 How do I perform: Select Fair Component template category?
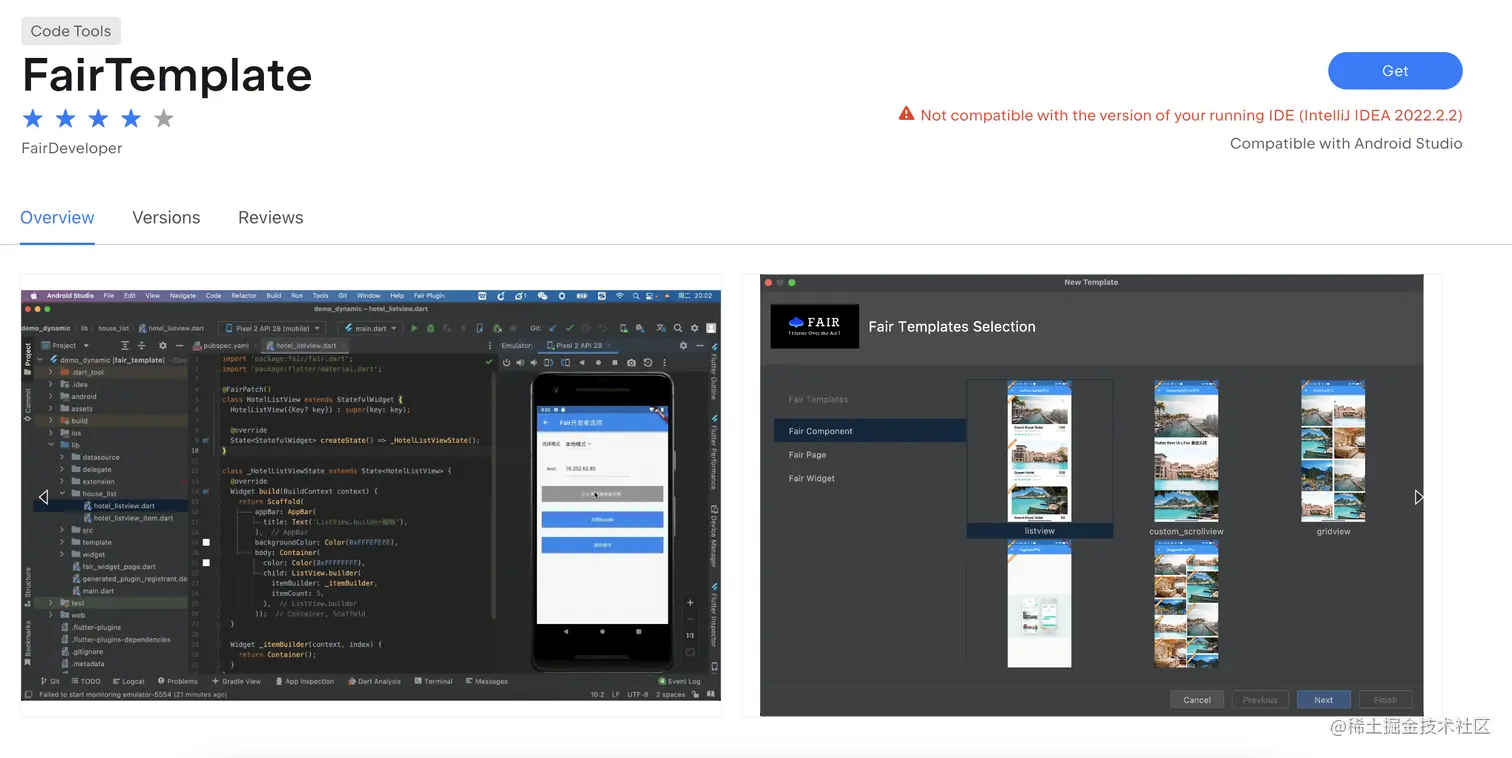pyautogui.click(x=869, y=431)
